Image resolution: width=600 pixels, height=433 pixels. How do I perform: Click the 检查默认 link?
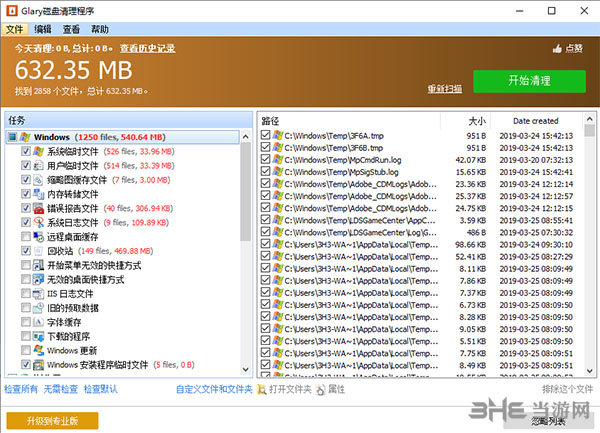pos(101,389)
